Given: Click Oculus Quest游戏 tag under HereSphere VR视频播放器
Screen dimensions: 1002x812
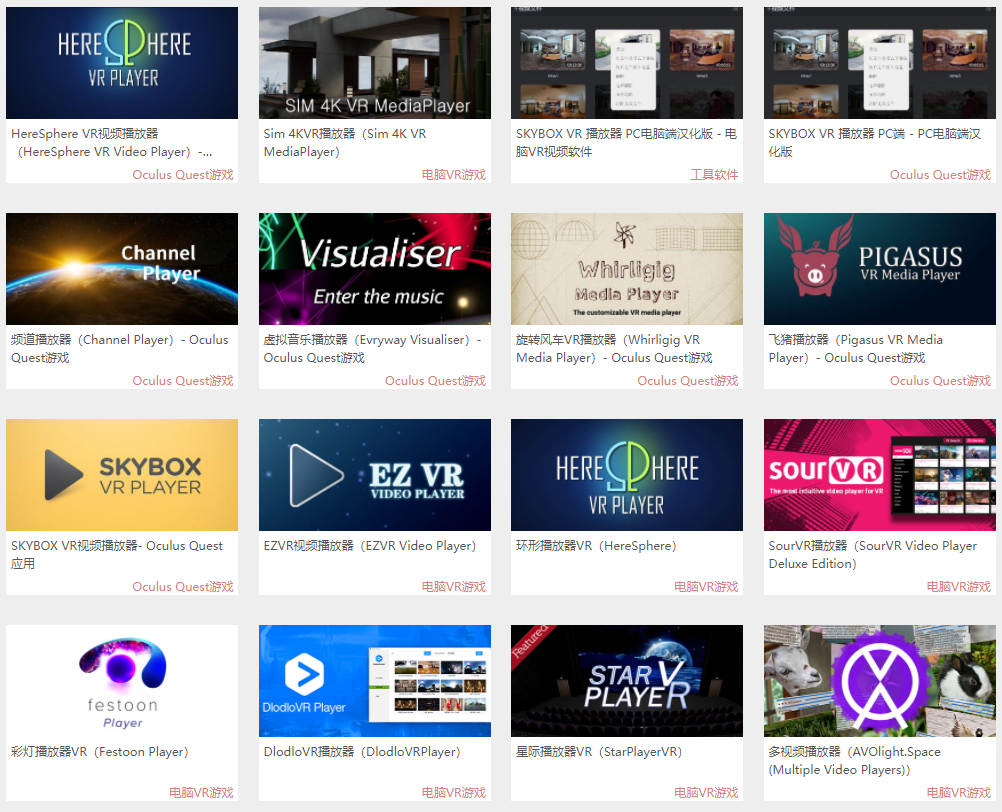Looking at the screenshot, I should [x=183, y=174].
